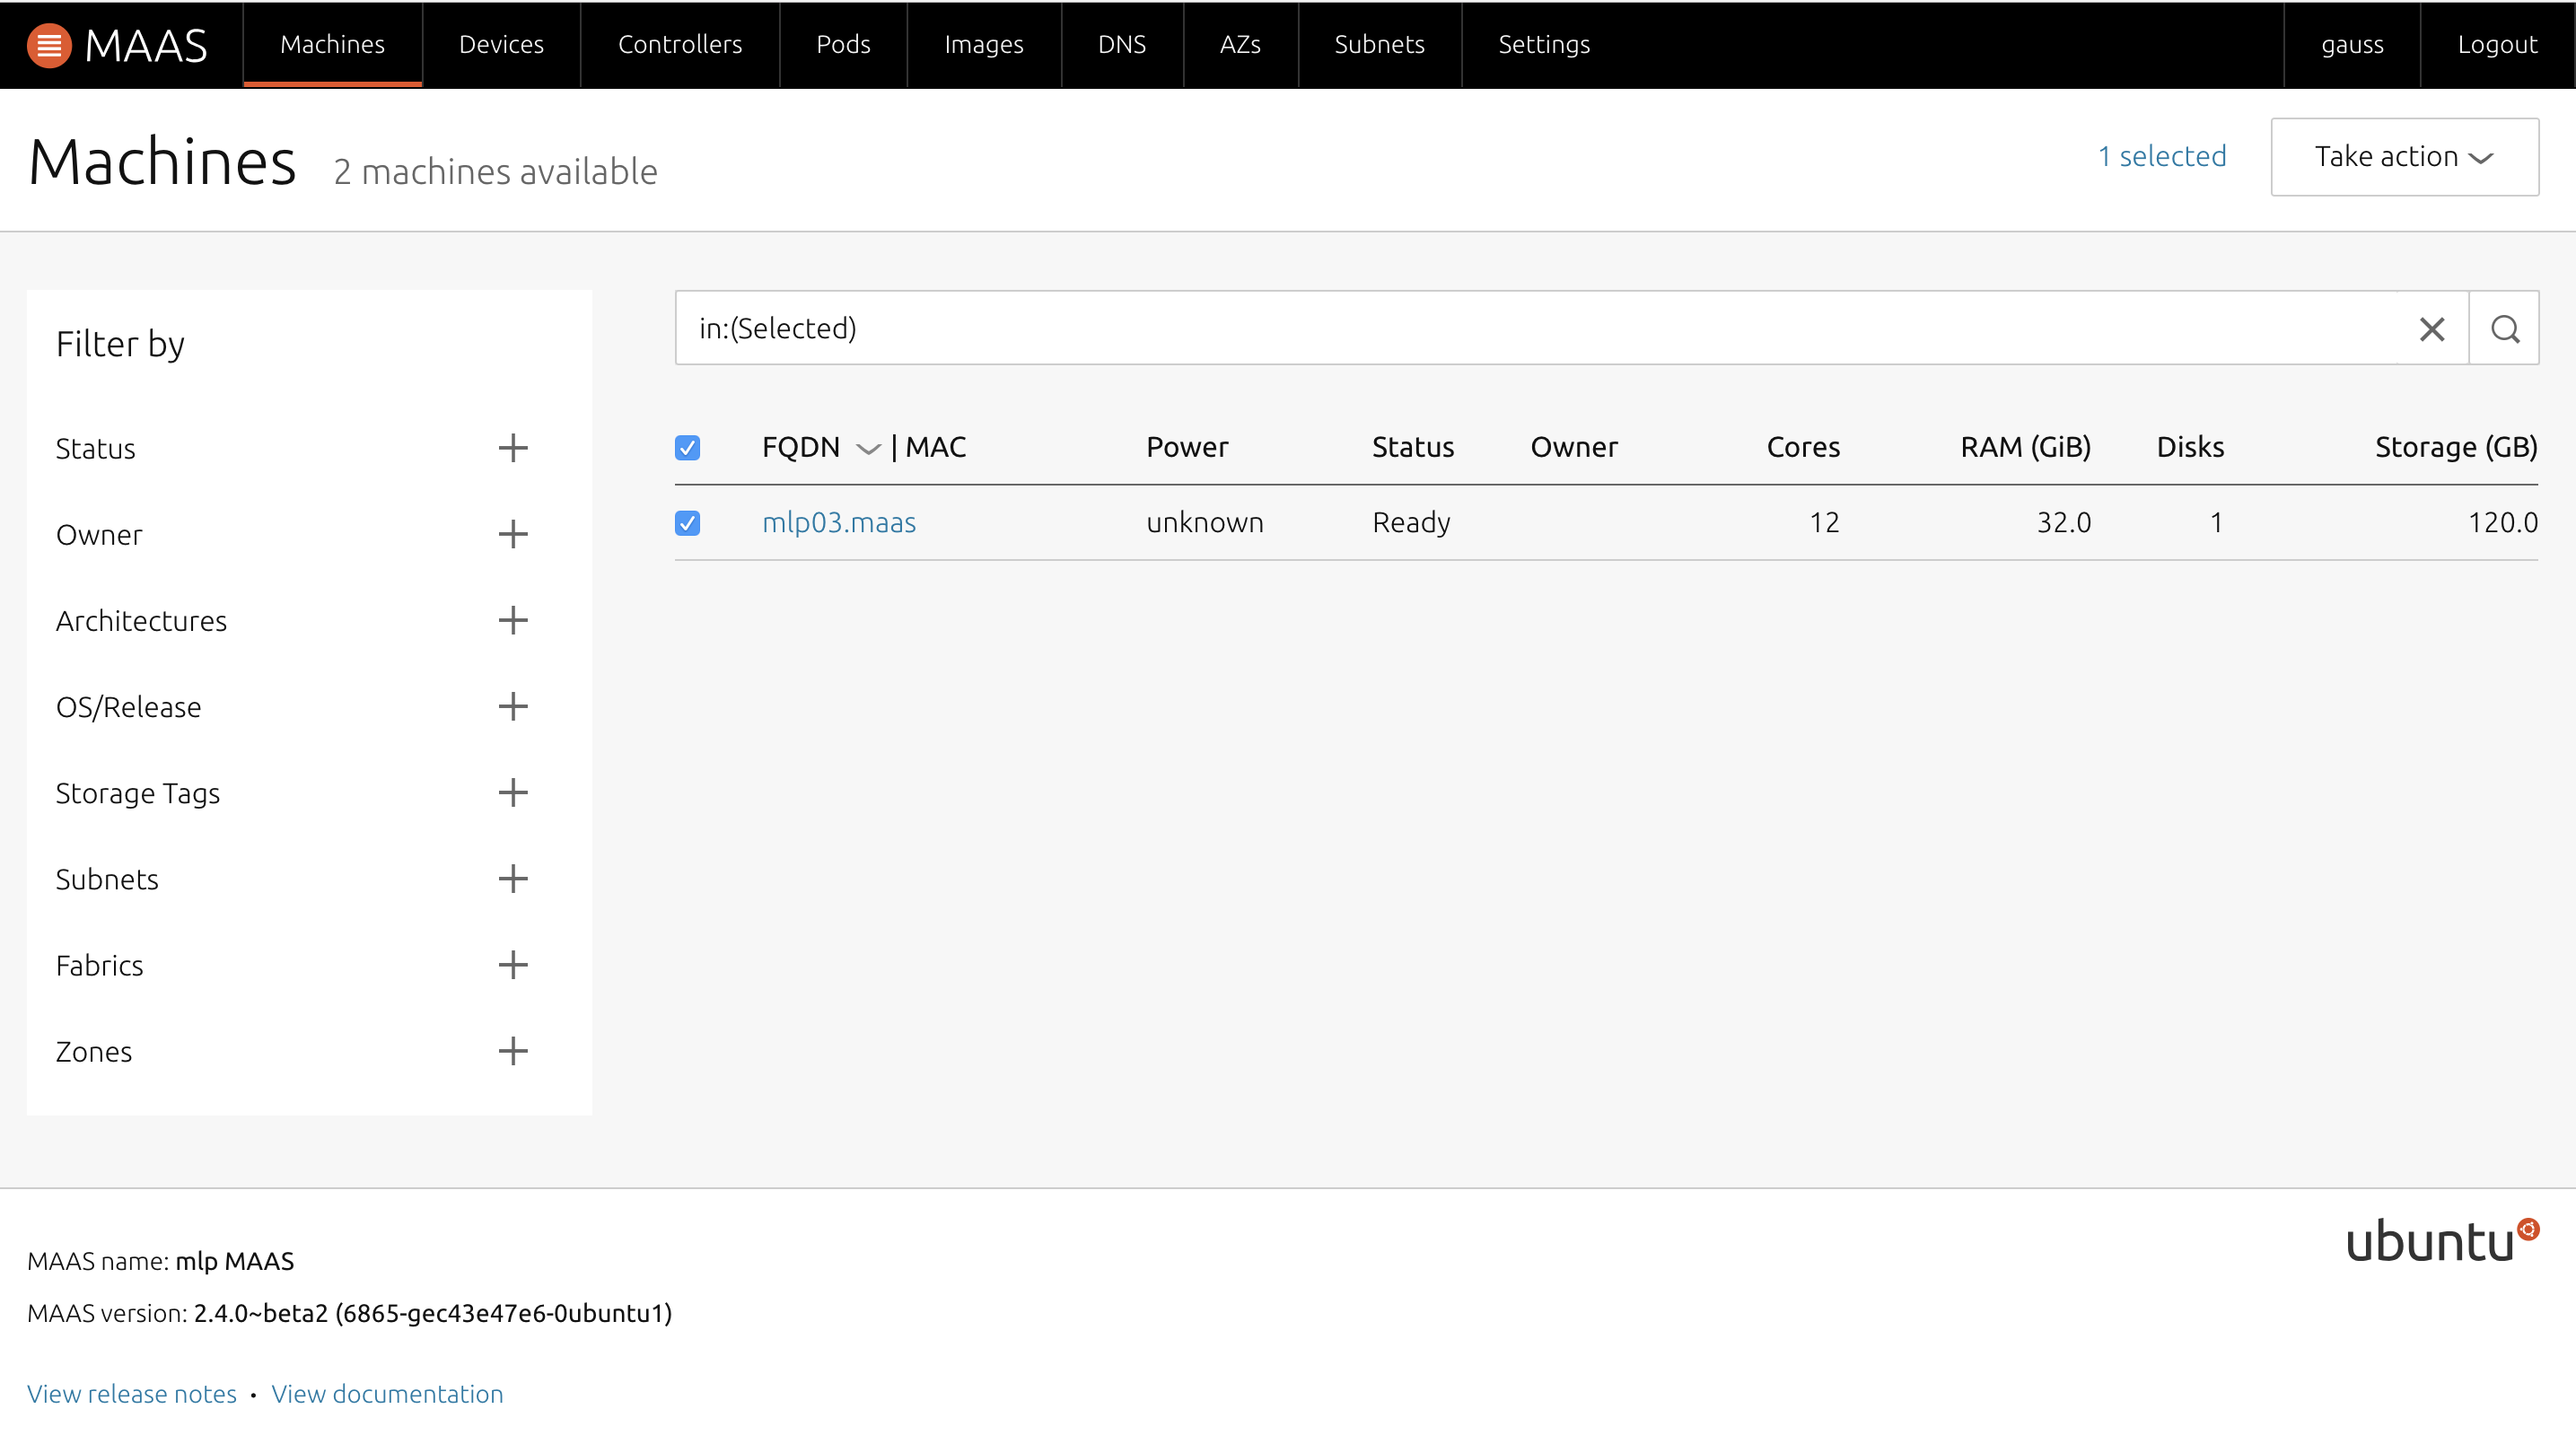Screen dimensions: 2576x1444
Task: Open the mlp03.maas machine link
Action: [838, 523]
